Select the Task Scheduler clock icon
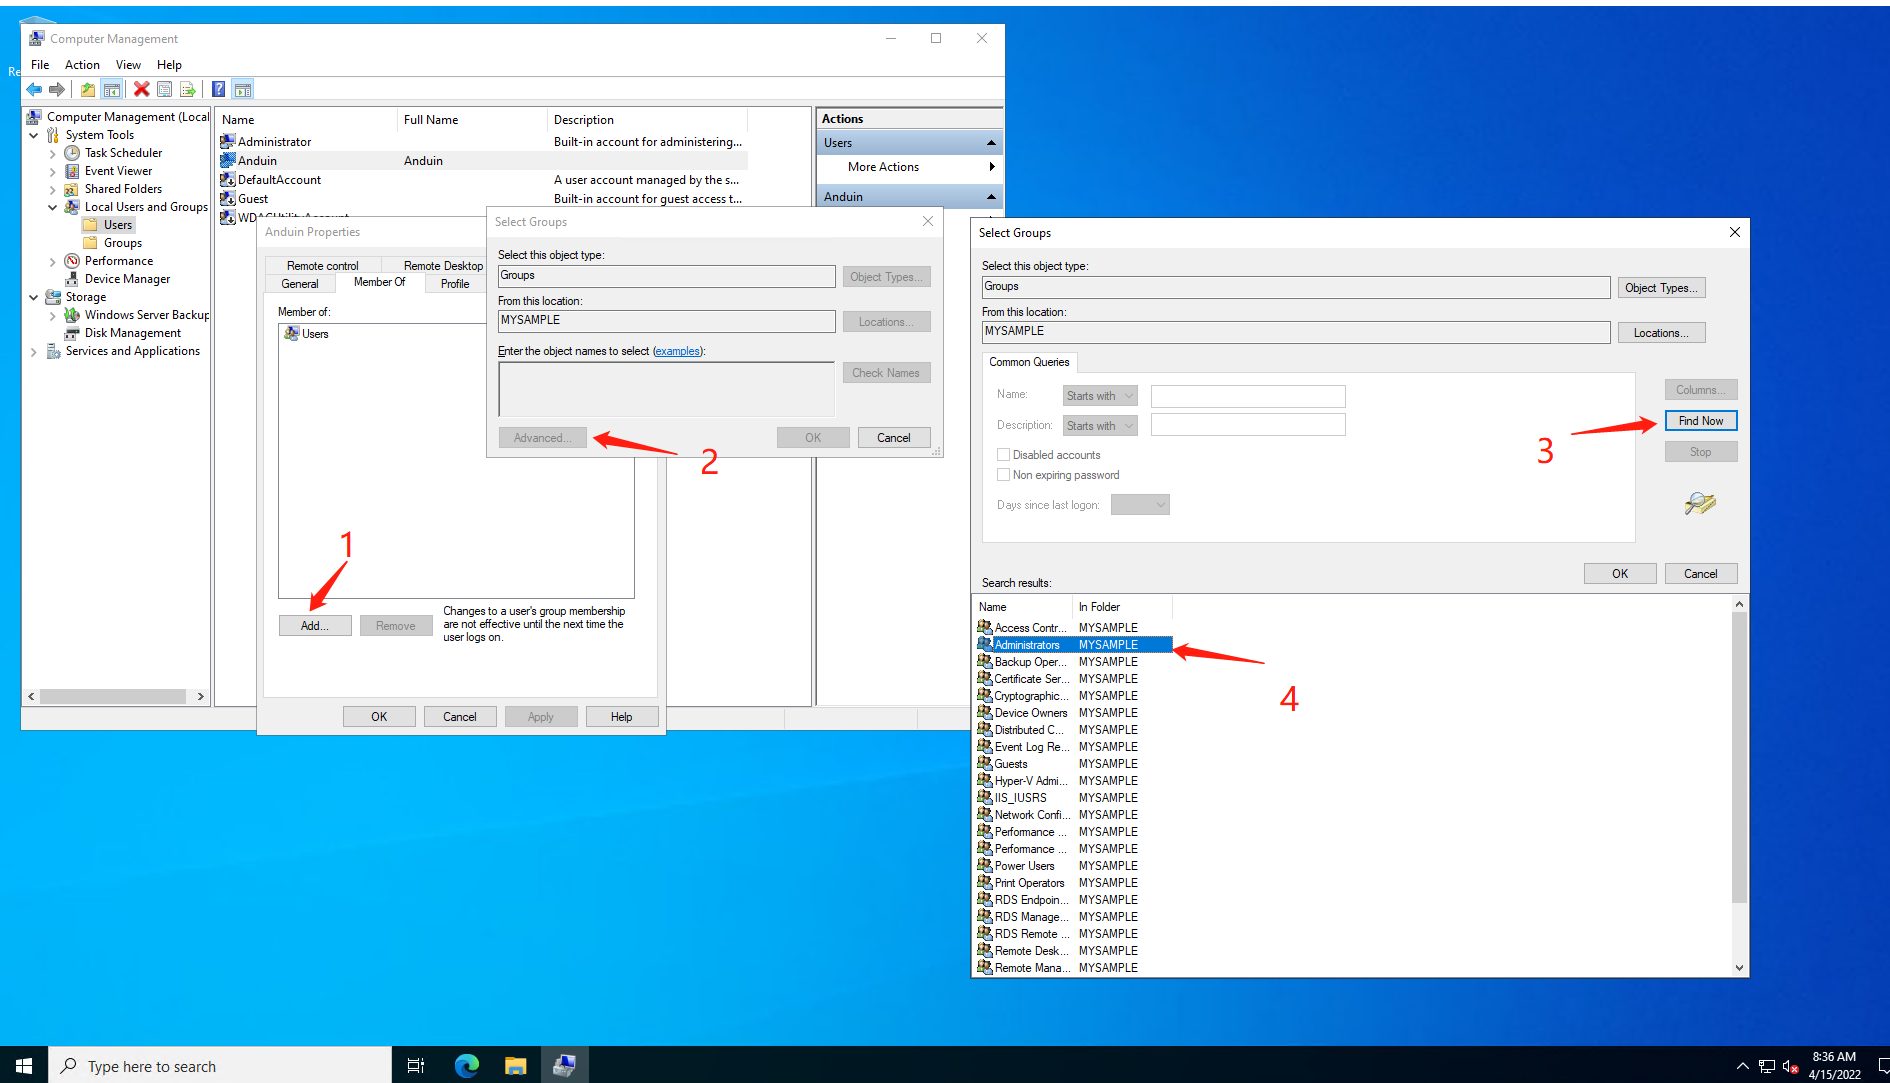The width and height of the screenshot is (1890, 1083). pyautogui.click(x=72, y=153)
